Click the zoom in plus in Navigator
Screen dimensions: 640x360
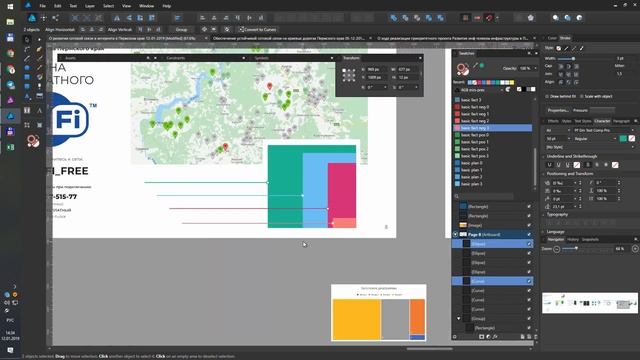click(635, 249)
